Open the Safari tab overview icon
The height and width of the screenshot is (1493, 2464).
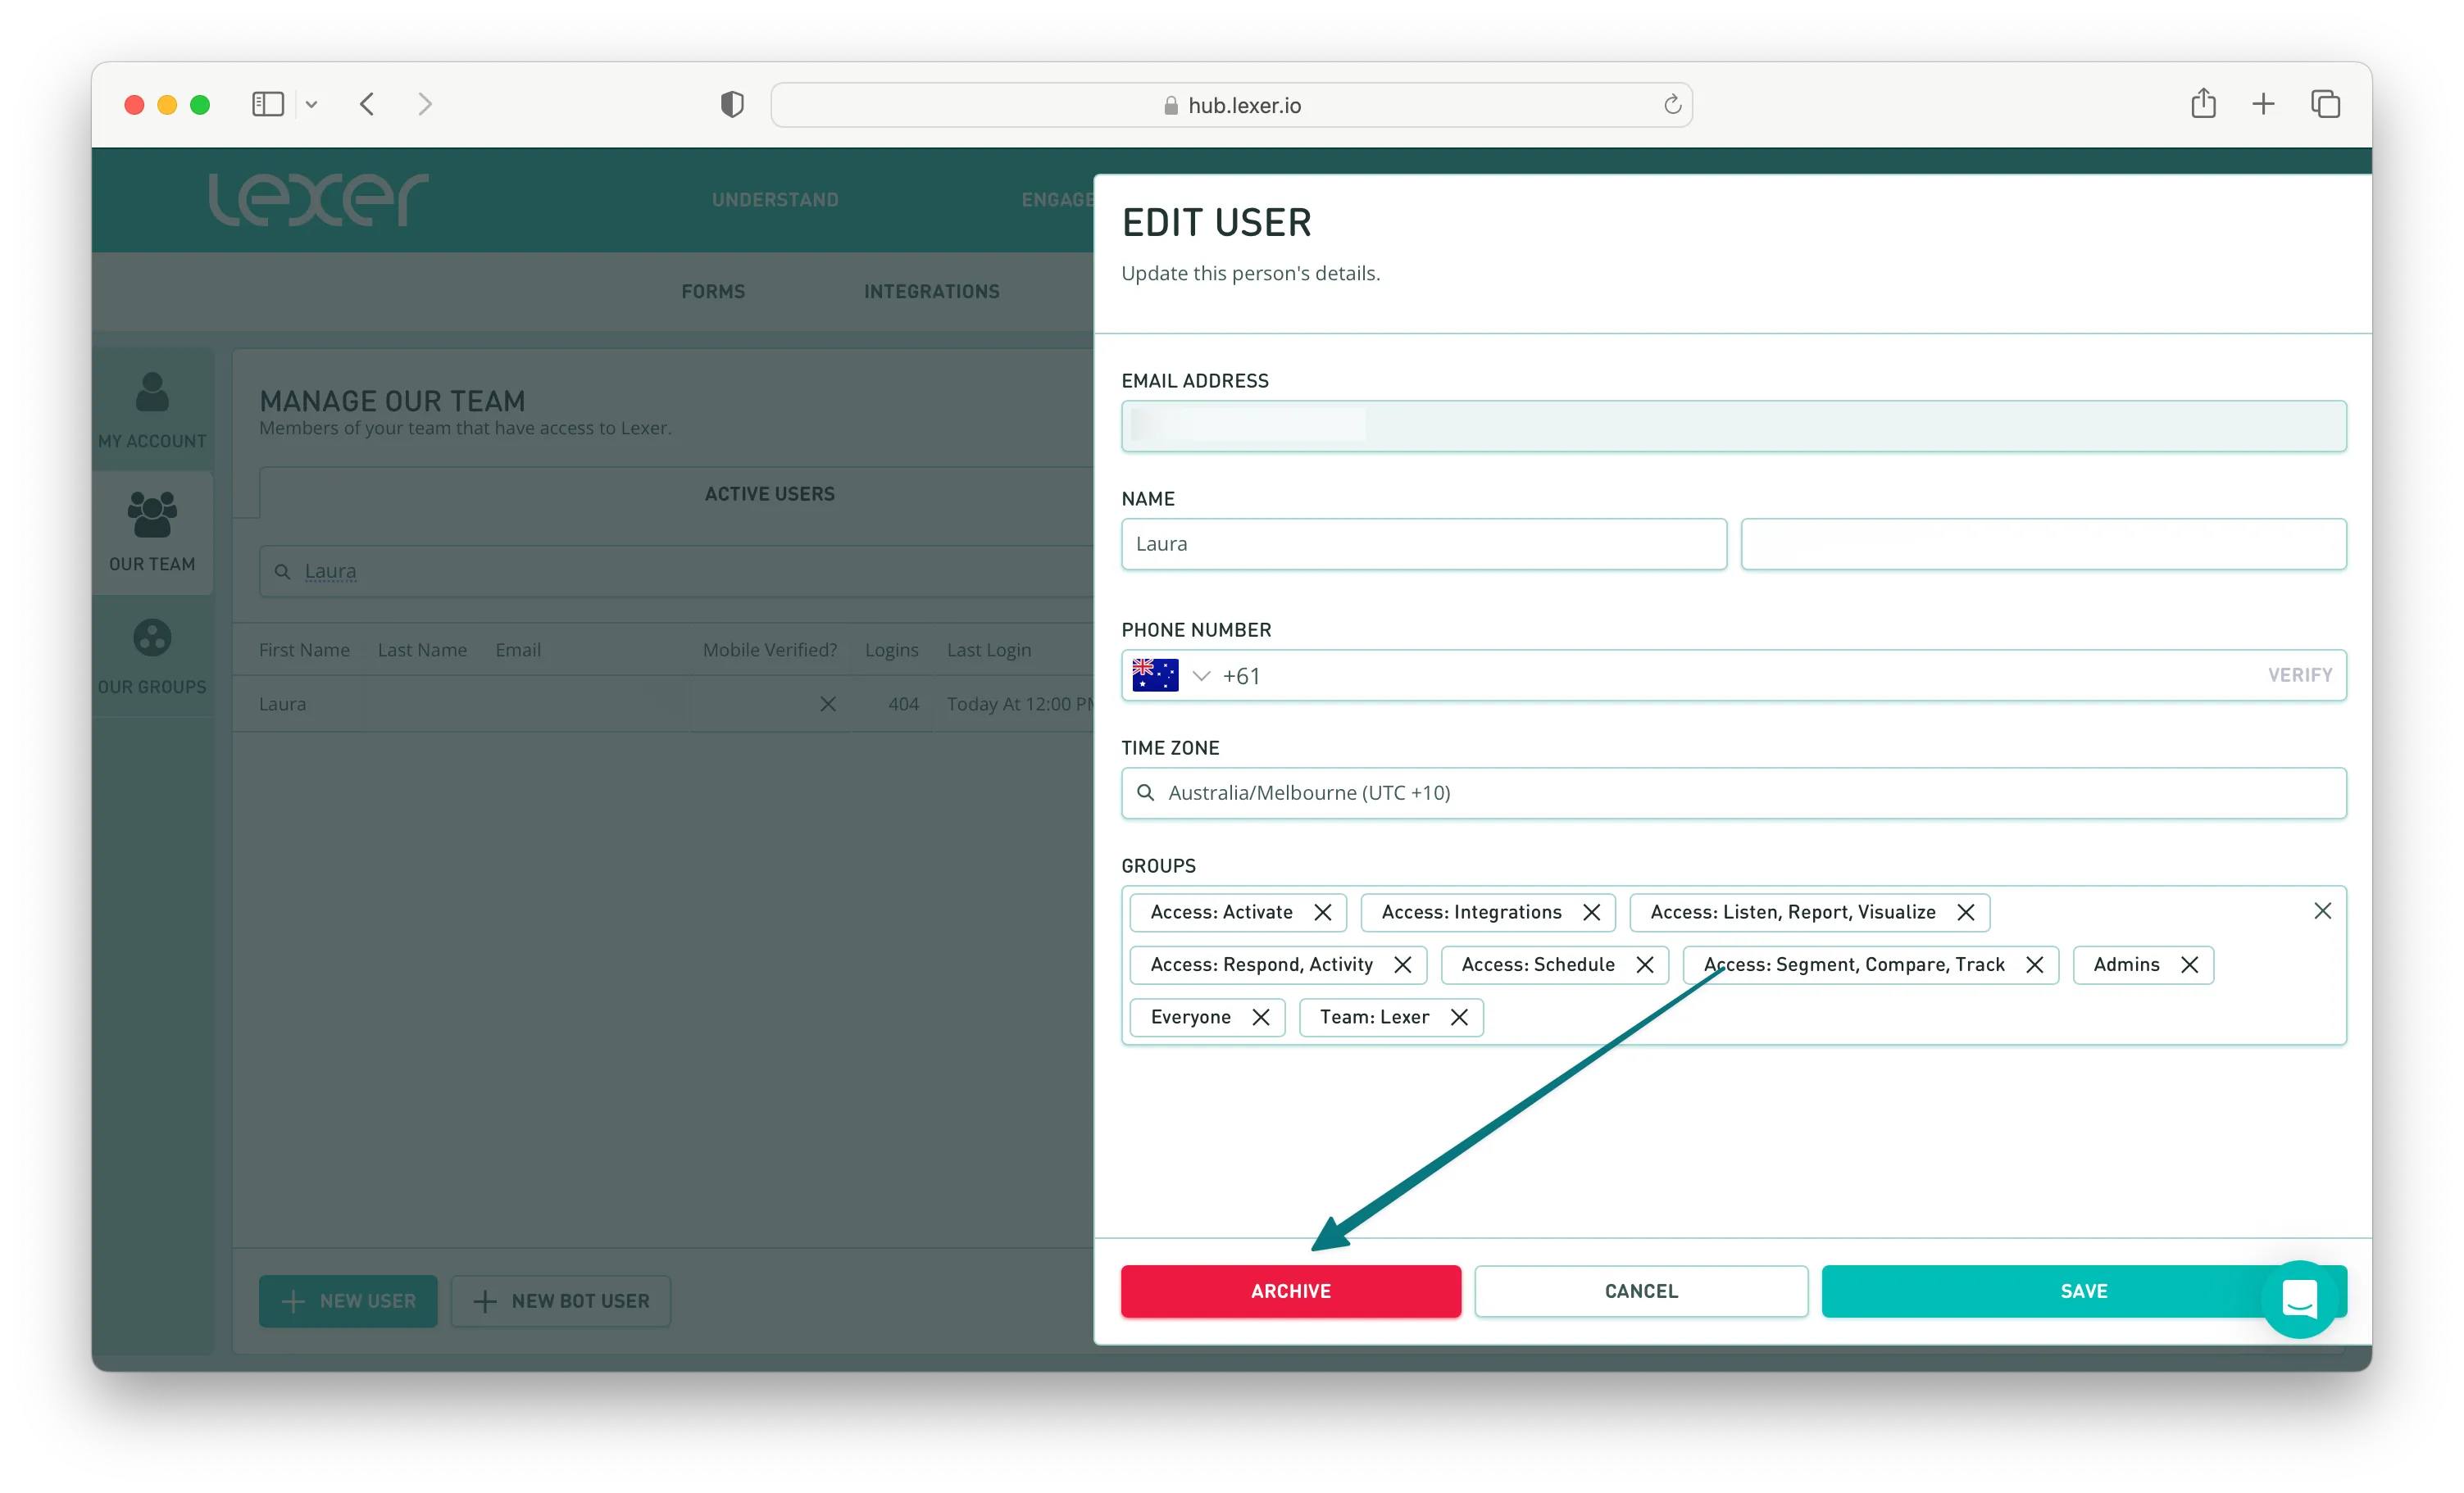(2325, 104)
